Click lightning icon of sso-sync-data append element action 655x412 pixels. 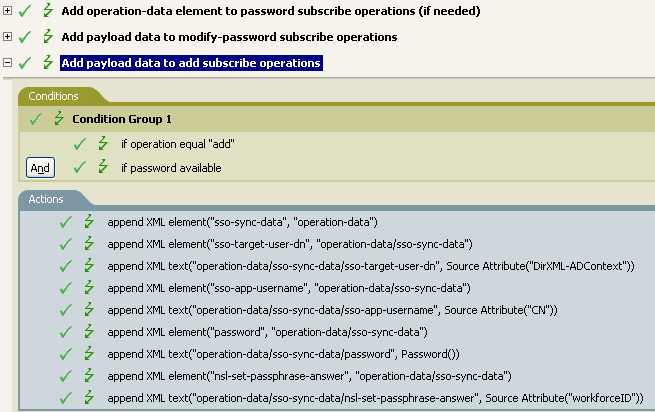pyautogui.click(x=89, y=222)
